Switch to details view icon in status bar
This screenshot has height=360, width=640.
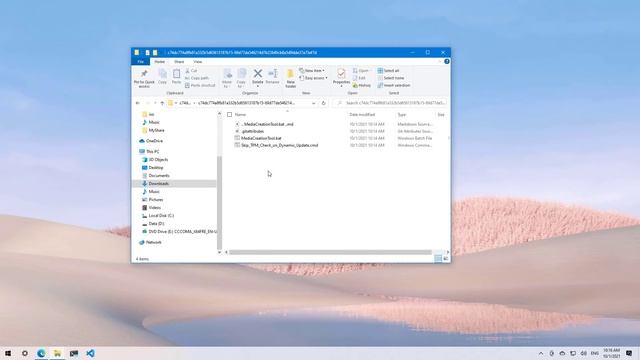coord(438,259)
